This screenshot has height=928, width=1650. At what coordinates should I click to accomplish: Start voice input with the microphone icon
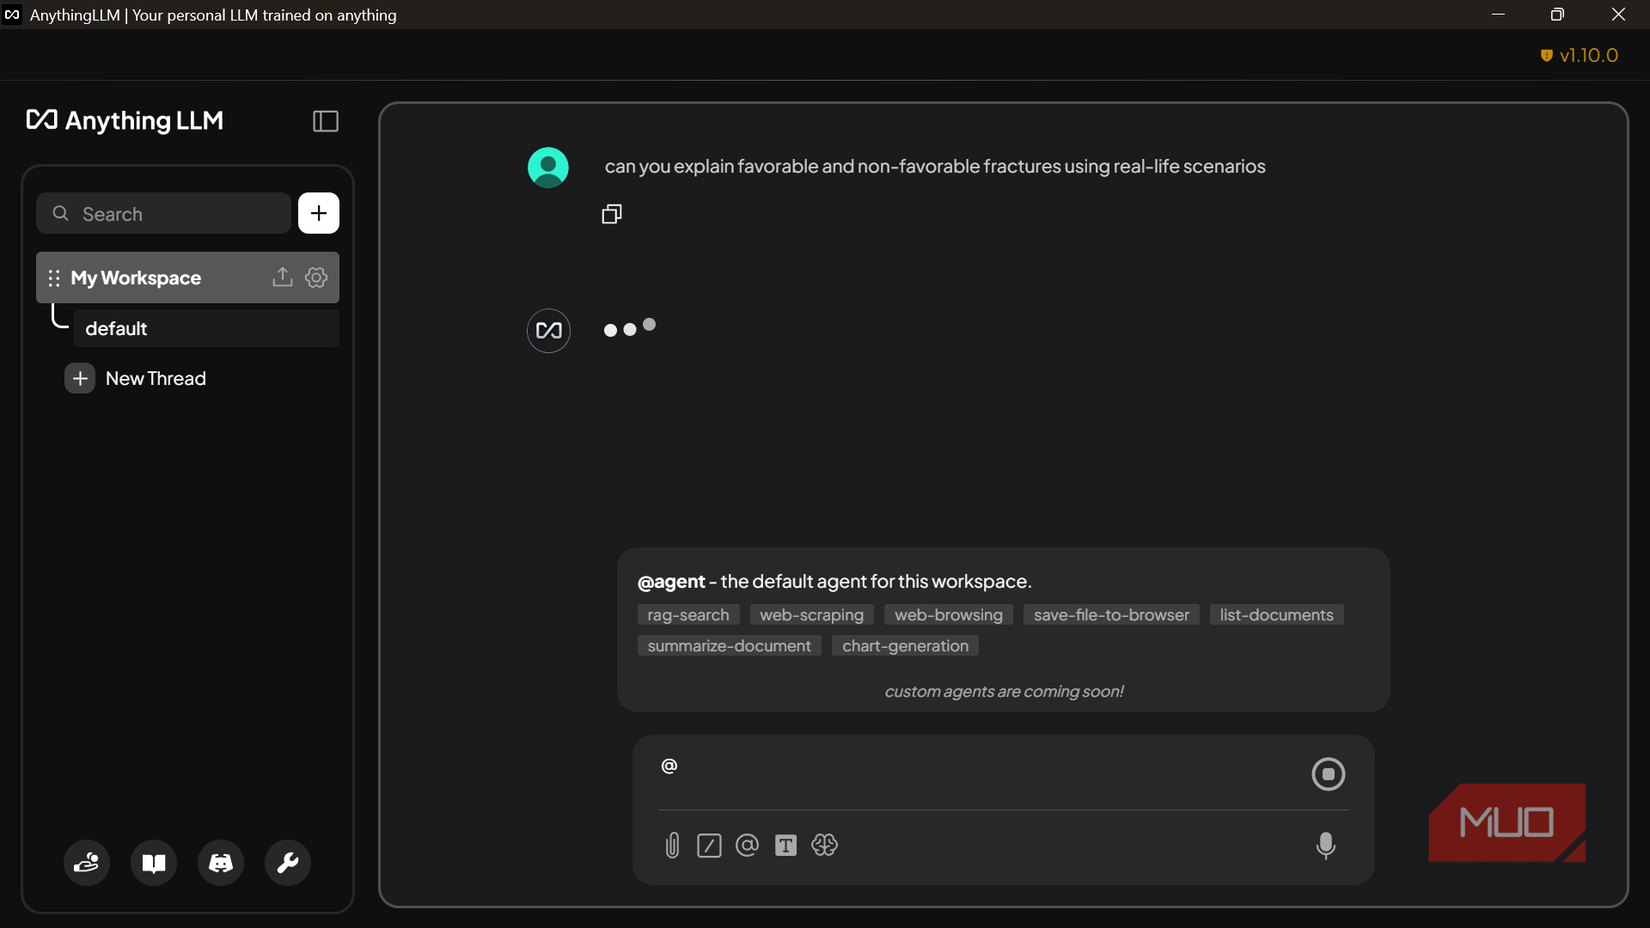1326,846
